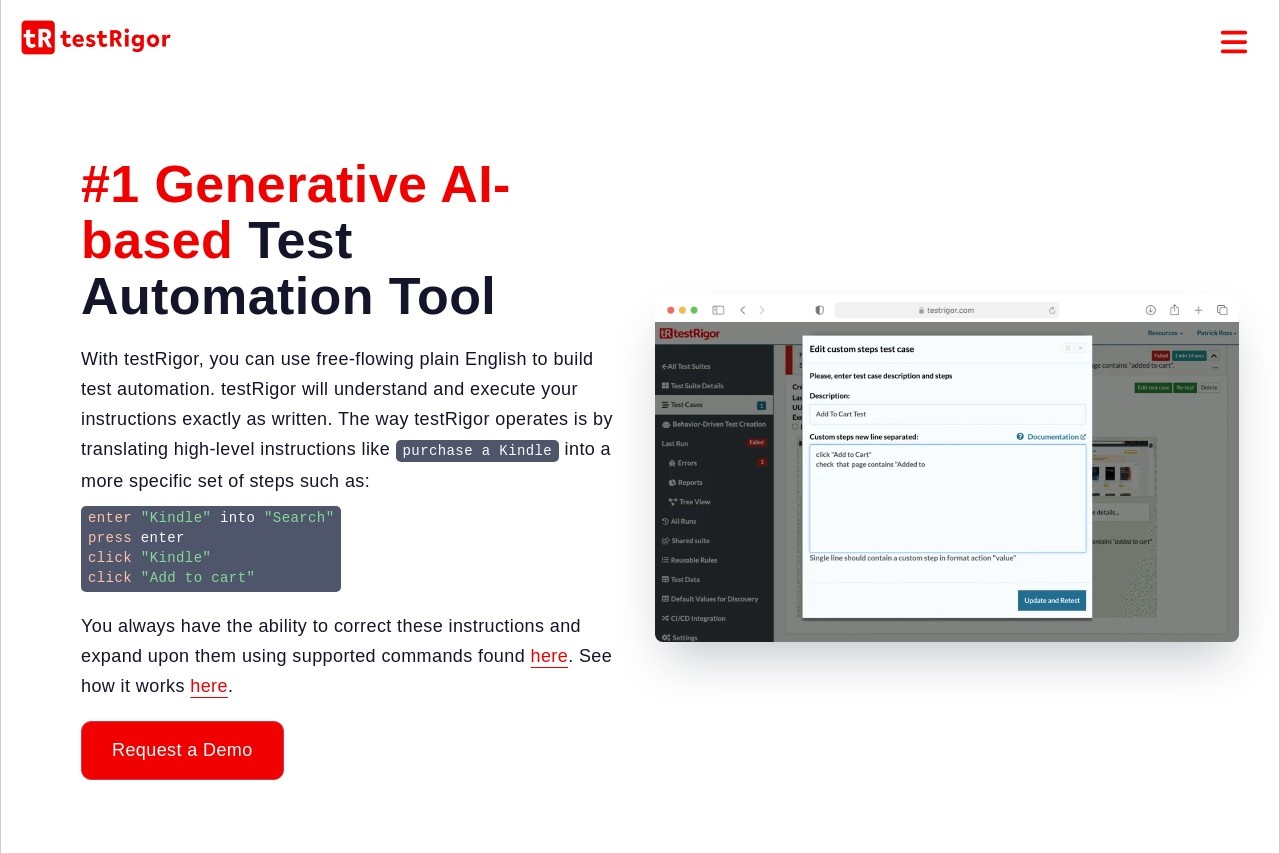Click the 'press enter' code line
This screenshot has height=853, width=1280.
click(x=136, y=538)
